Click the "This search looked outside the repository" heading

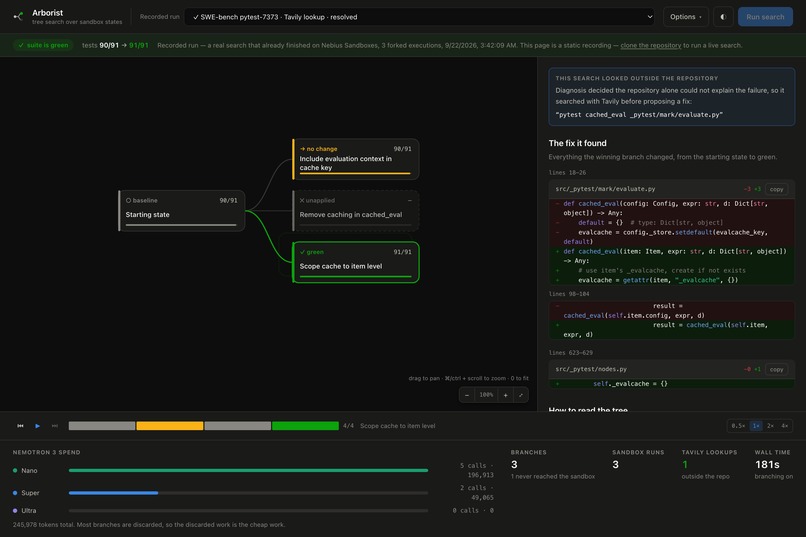[x=636, y=78]
